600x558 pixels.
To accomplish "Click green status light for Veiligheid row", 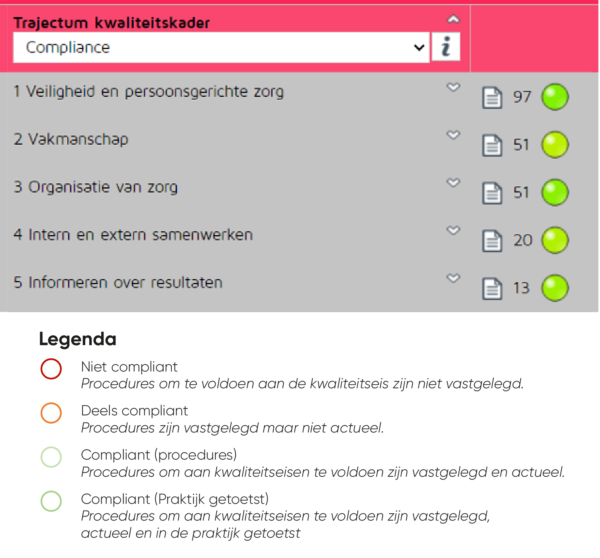I will click(x=555, y=97).
